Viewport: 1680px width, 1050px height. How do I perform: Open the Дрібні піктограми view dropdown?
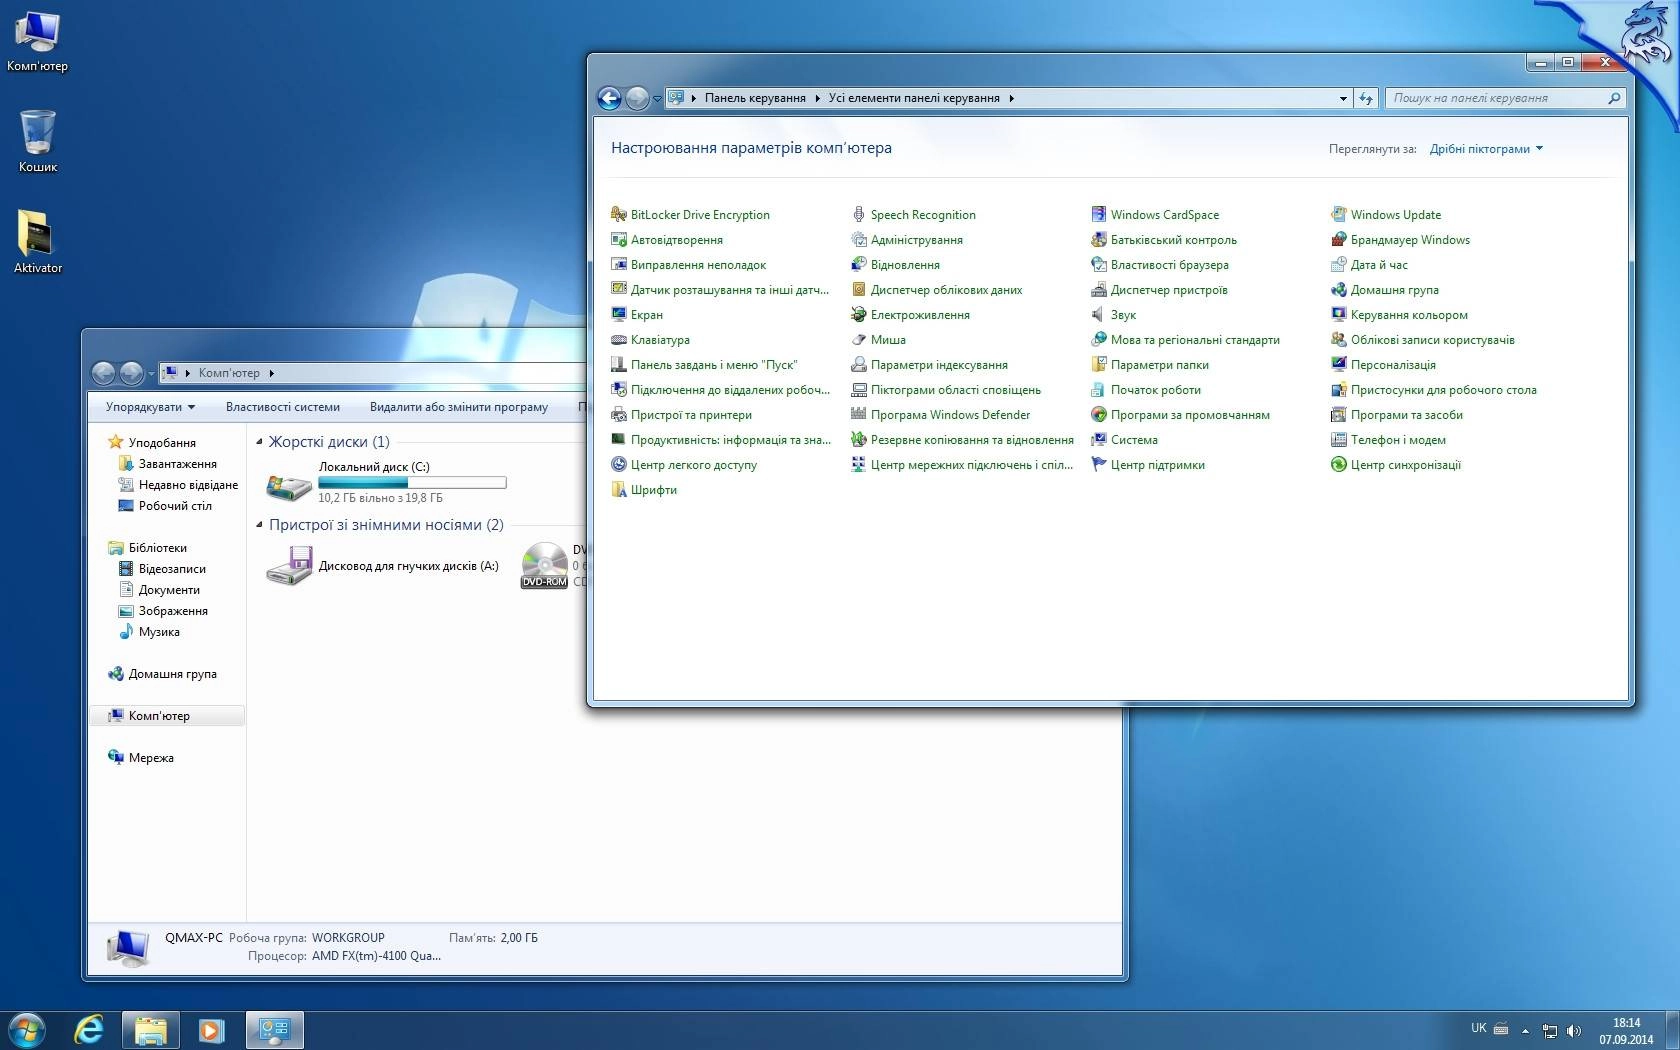pos(1486,149)
